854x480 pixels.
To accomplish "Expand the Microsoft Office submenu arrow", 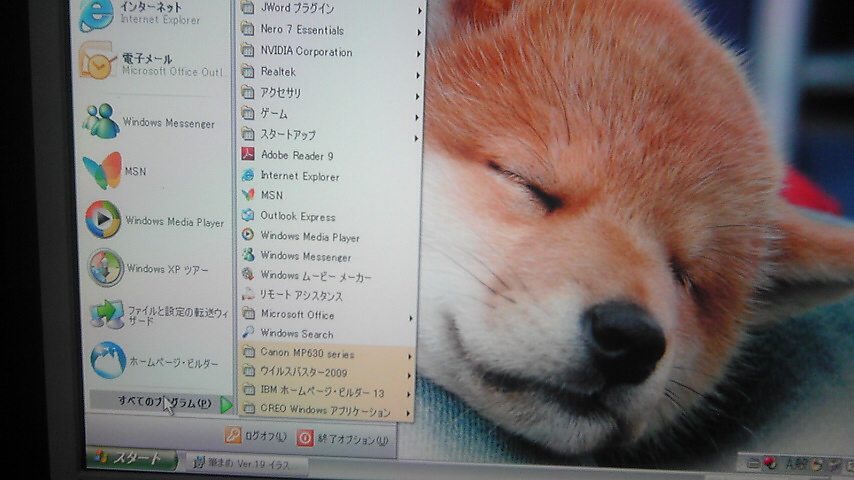I will pyautogui.click(x=411, y=318).
